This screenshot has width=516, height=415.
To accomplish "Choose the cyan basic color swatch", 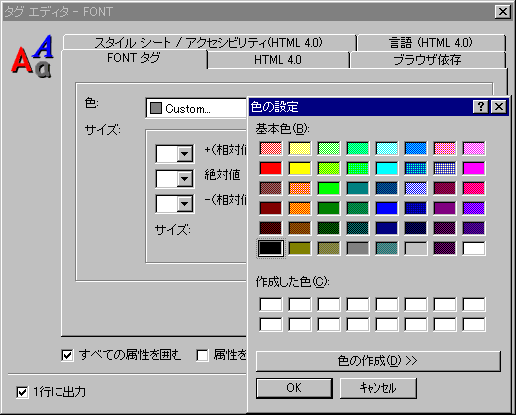I will point(387,168).
